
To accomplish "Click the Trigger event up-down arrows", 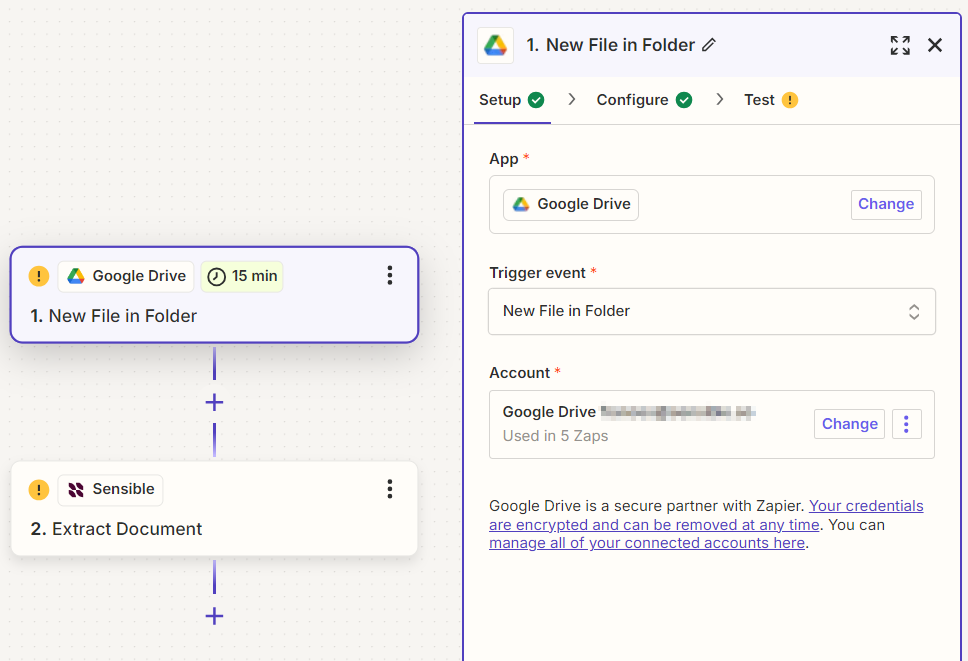I will click(x=914, y=312).
